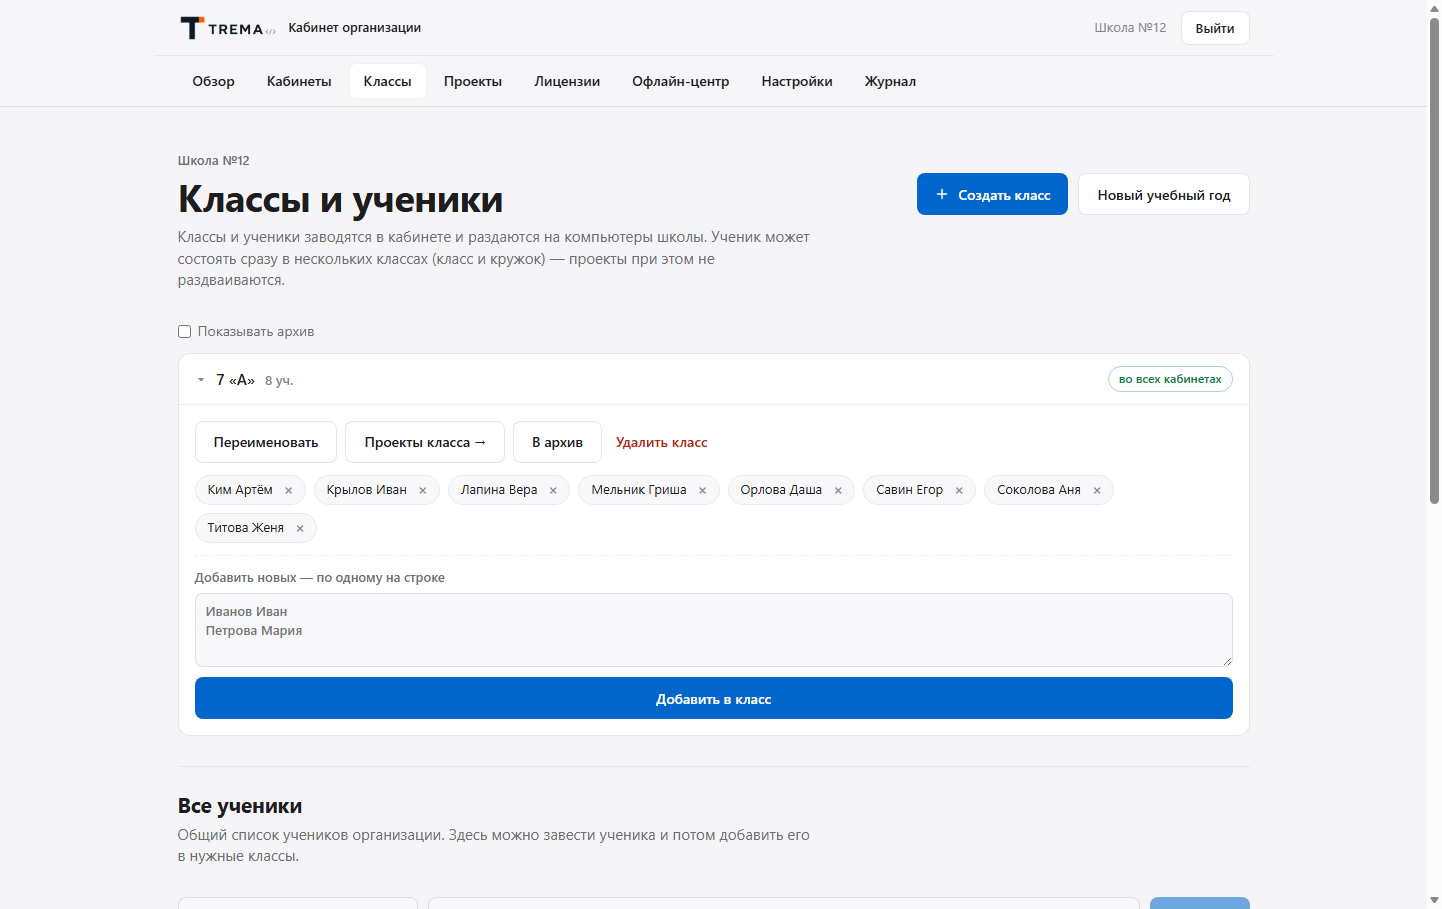Viewport: 1442px width, 909px height.
Task: Remove student Лапина Вера from class
Action: click(553, 490)
